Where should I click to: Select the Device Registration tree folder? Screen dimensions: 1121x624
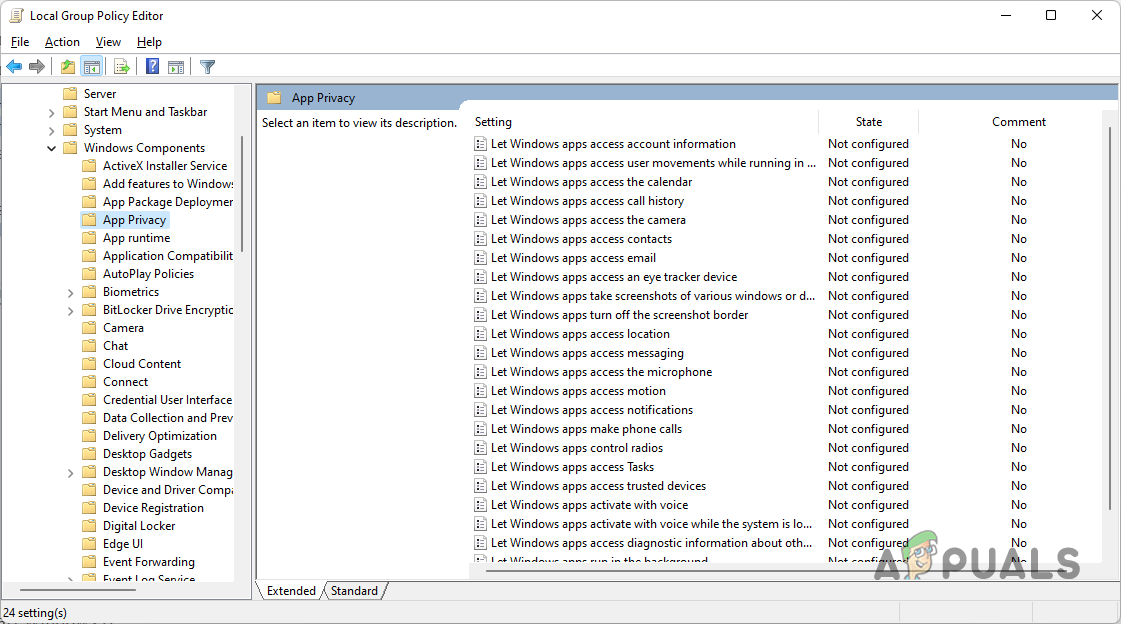pyautogui.click(x=153, y=507)
